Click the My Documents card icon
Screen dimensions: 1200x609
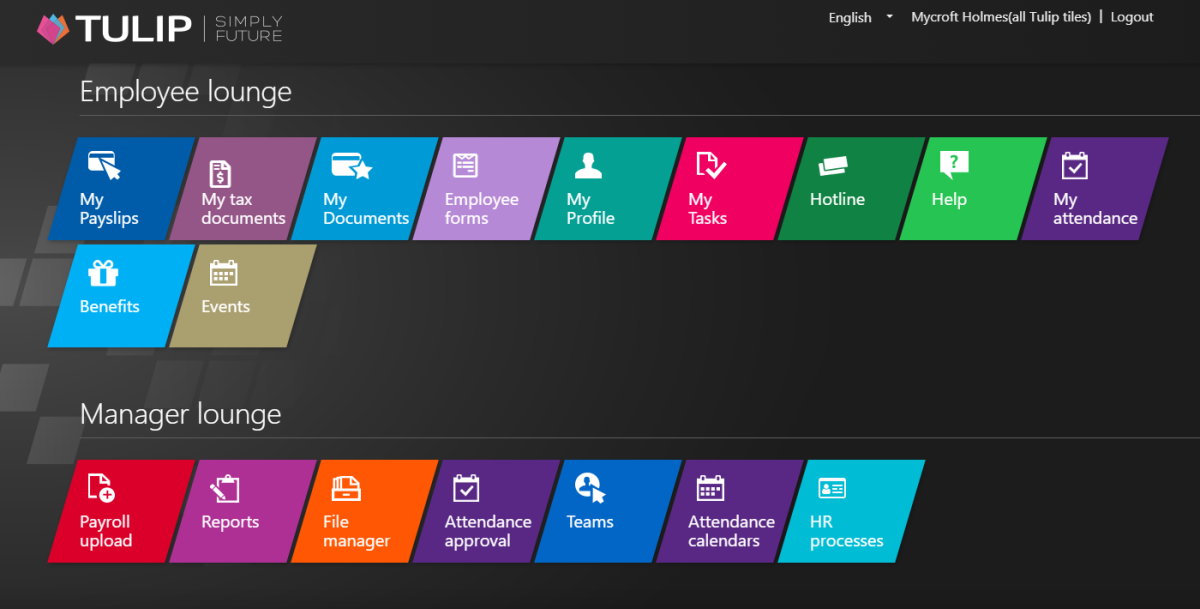[351, 166]
